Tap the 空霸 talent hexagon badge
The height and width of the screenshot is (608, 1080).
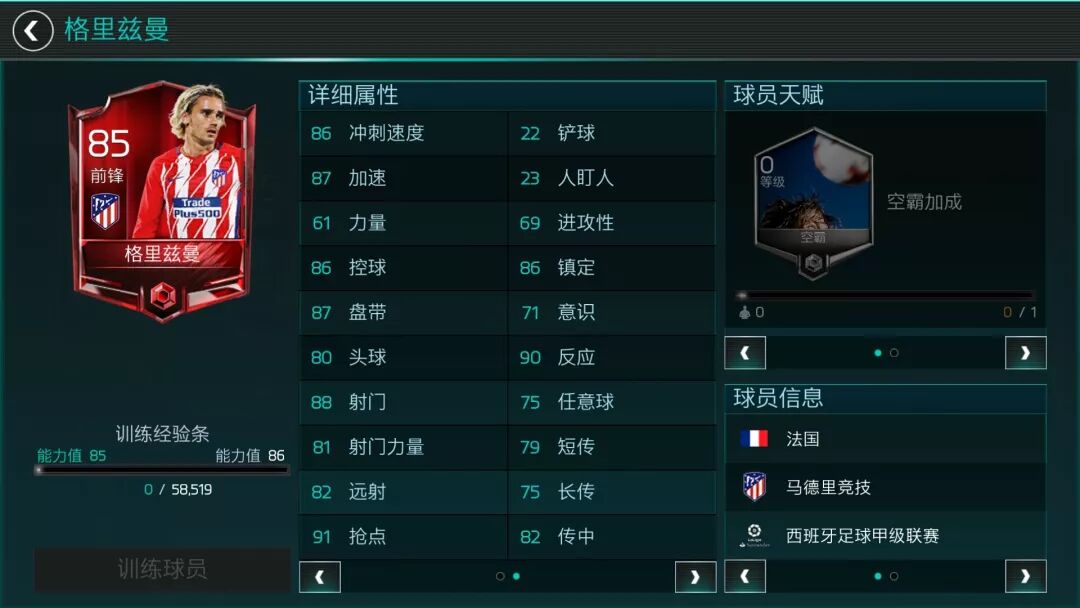[813, 202]
